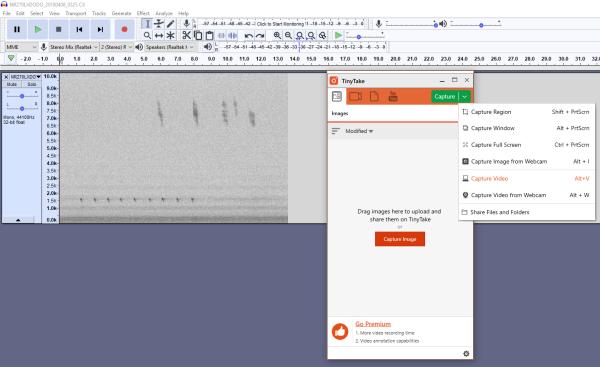Trim audio outside selection
The width and height of the screenshot is (600, 367).
(x=221, y=36)
